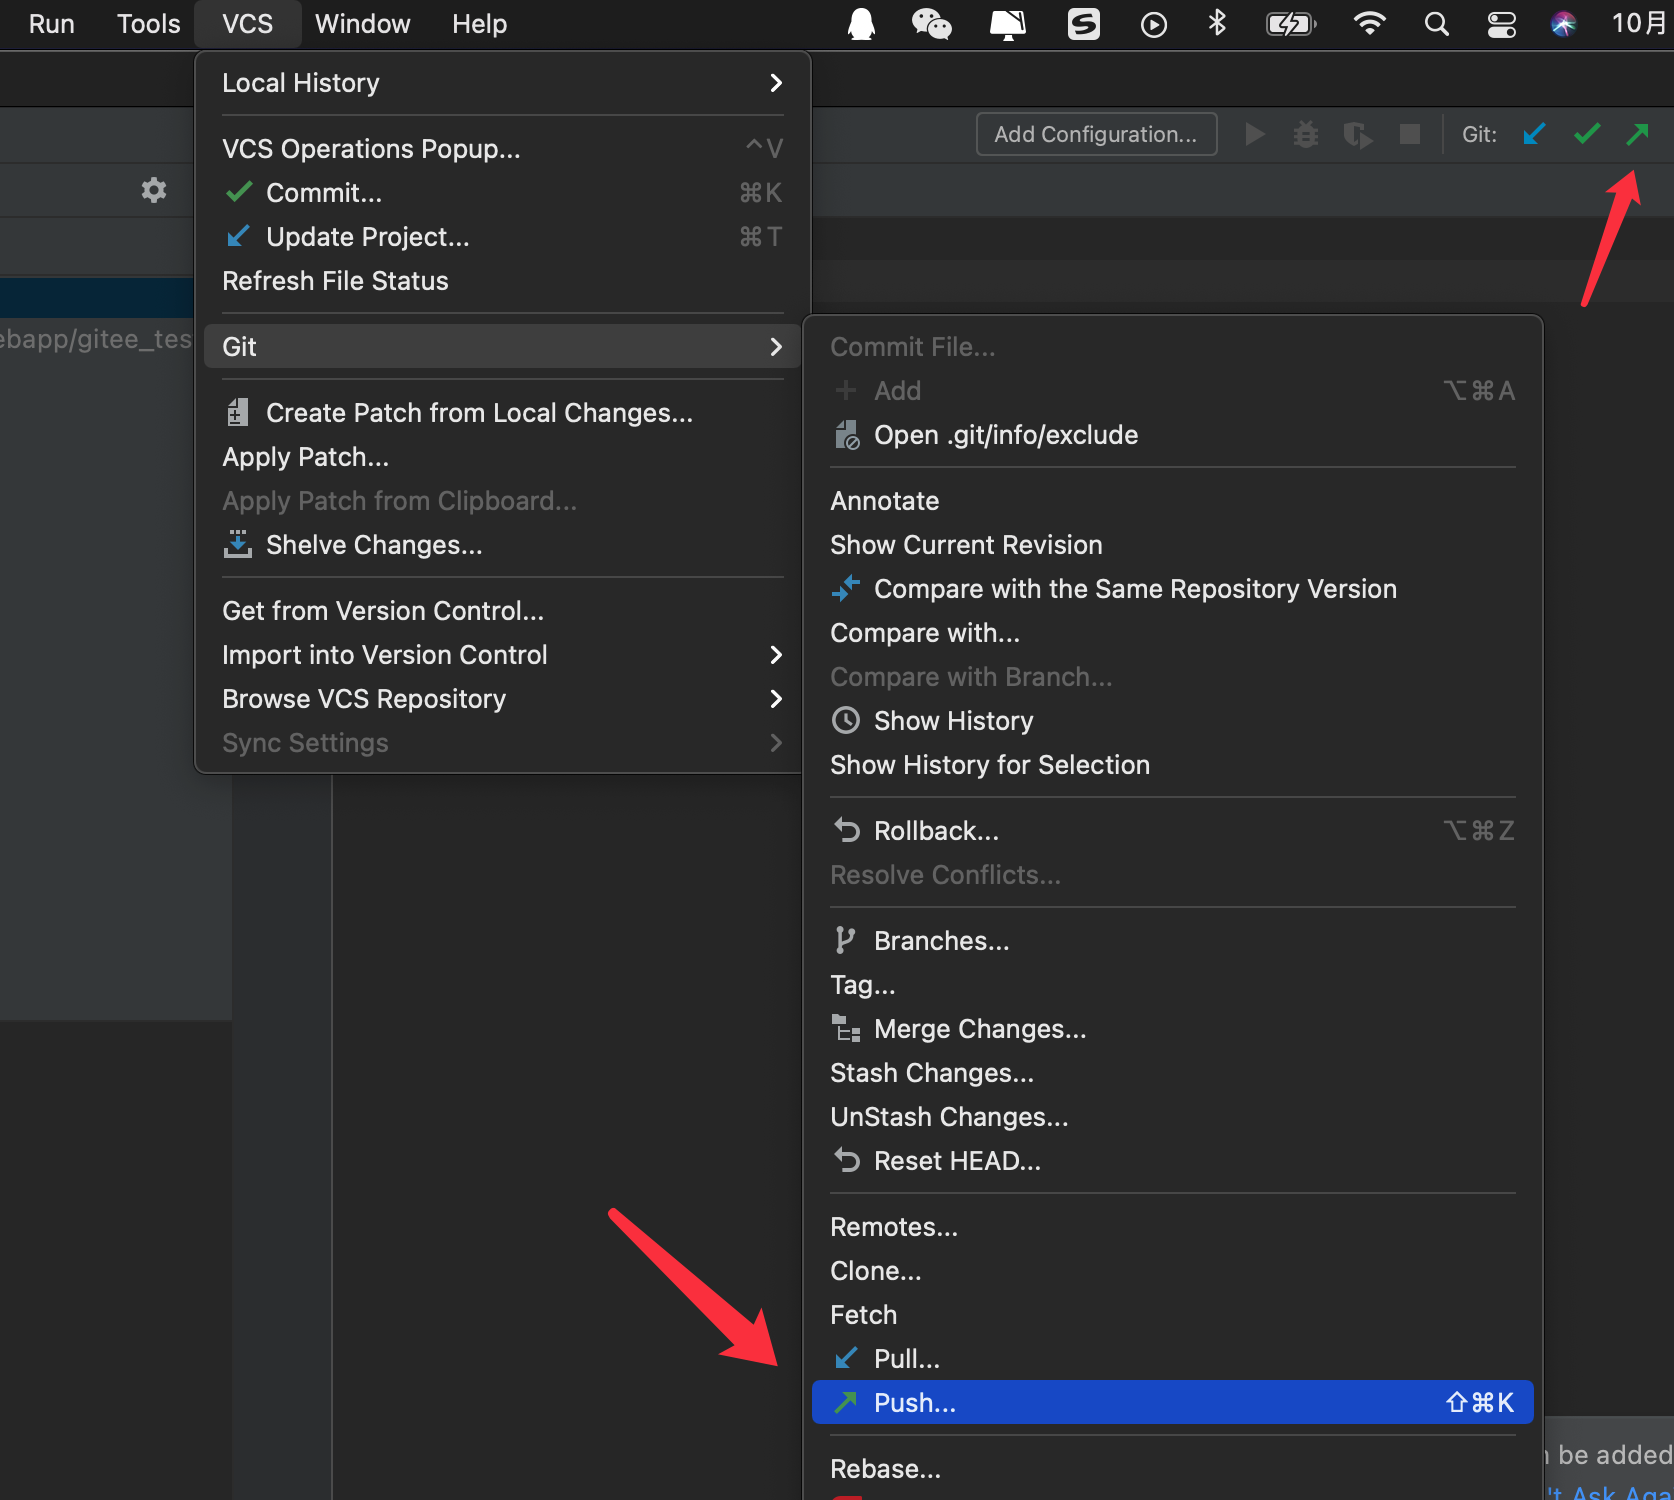Select Apply Patch... item

coord(502,457)
